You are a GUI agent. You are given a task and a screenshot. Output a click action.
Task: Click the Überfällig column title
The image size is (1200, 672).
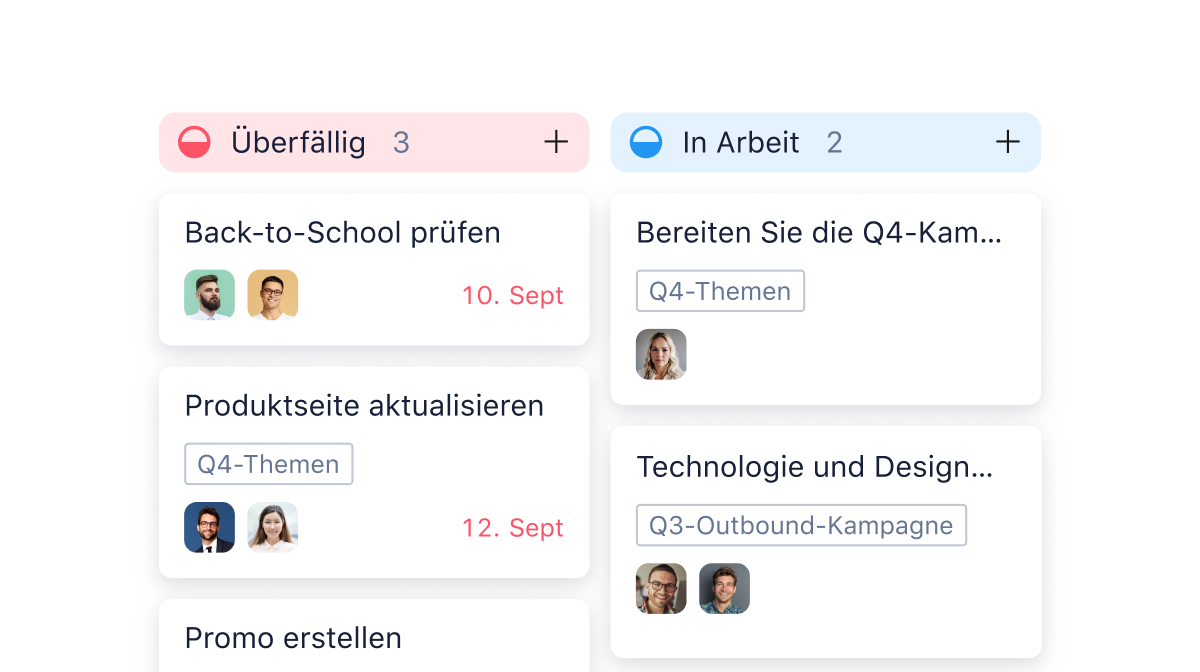pyautogui.click(x=299, y=142)
